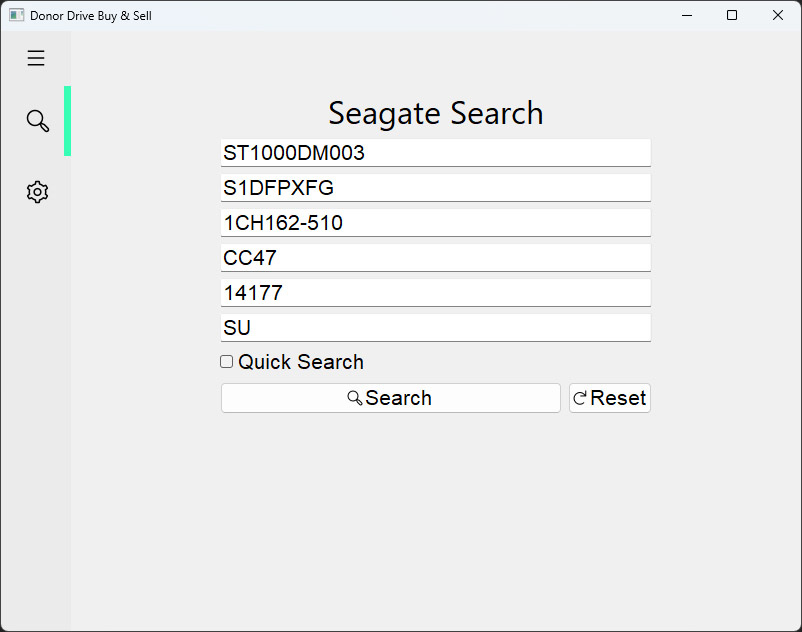Click the Reset button

610,398
